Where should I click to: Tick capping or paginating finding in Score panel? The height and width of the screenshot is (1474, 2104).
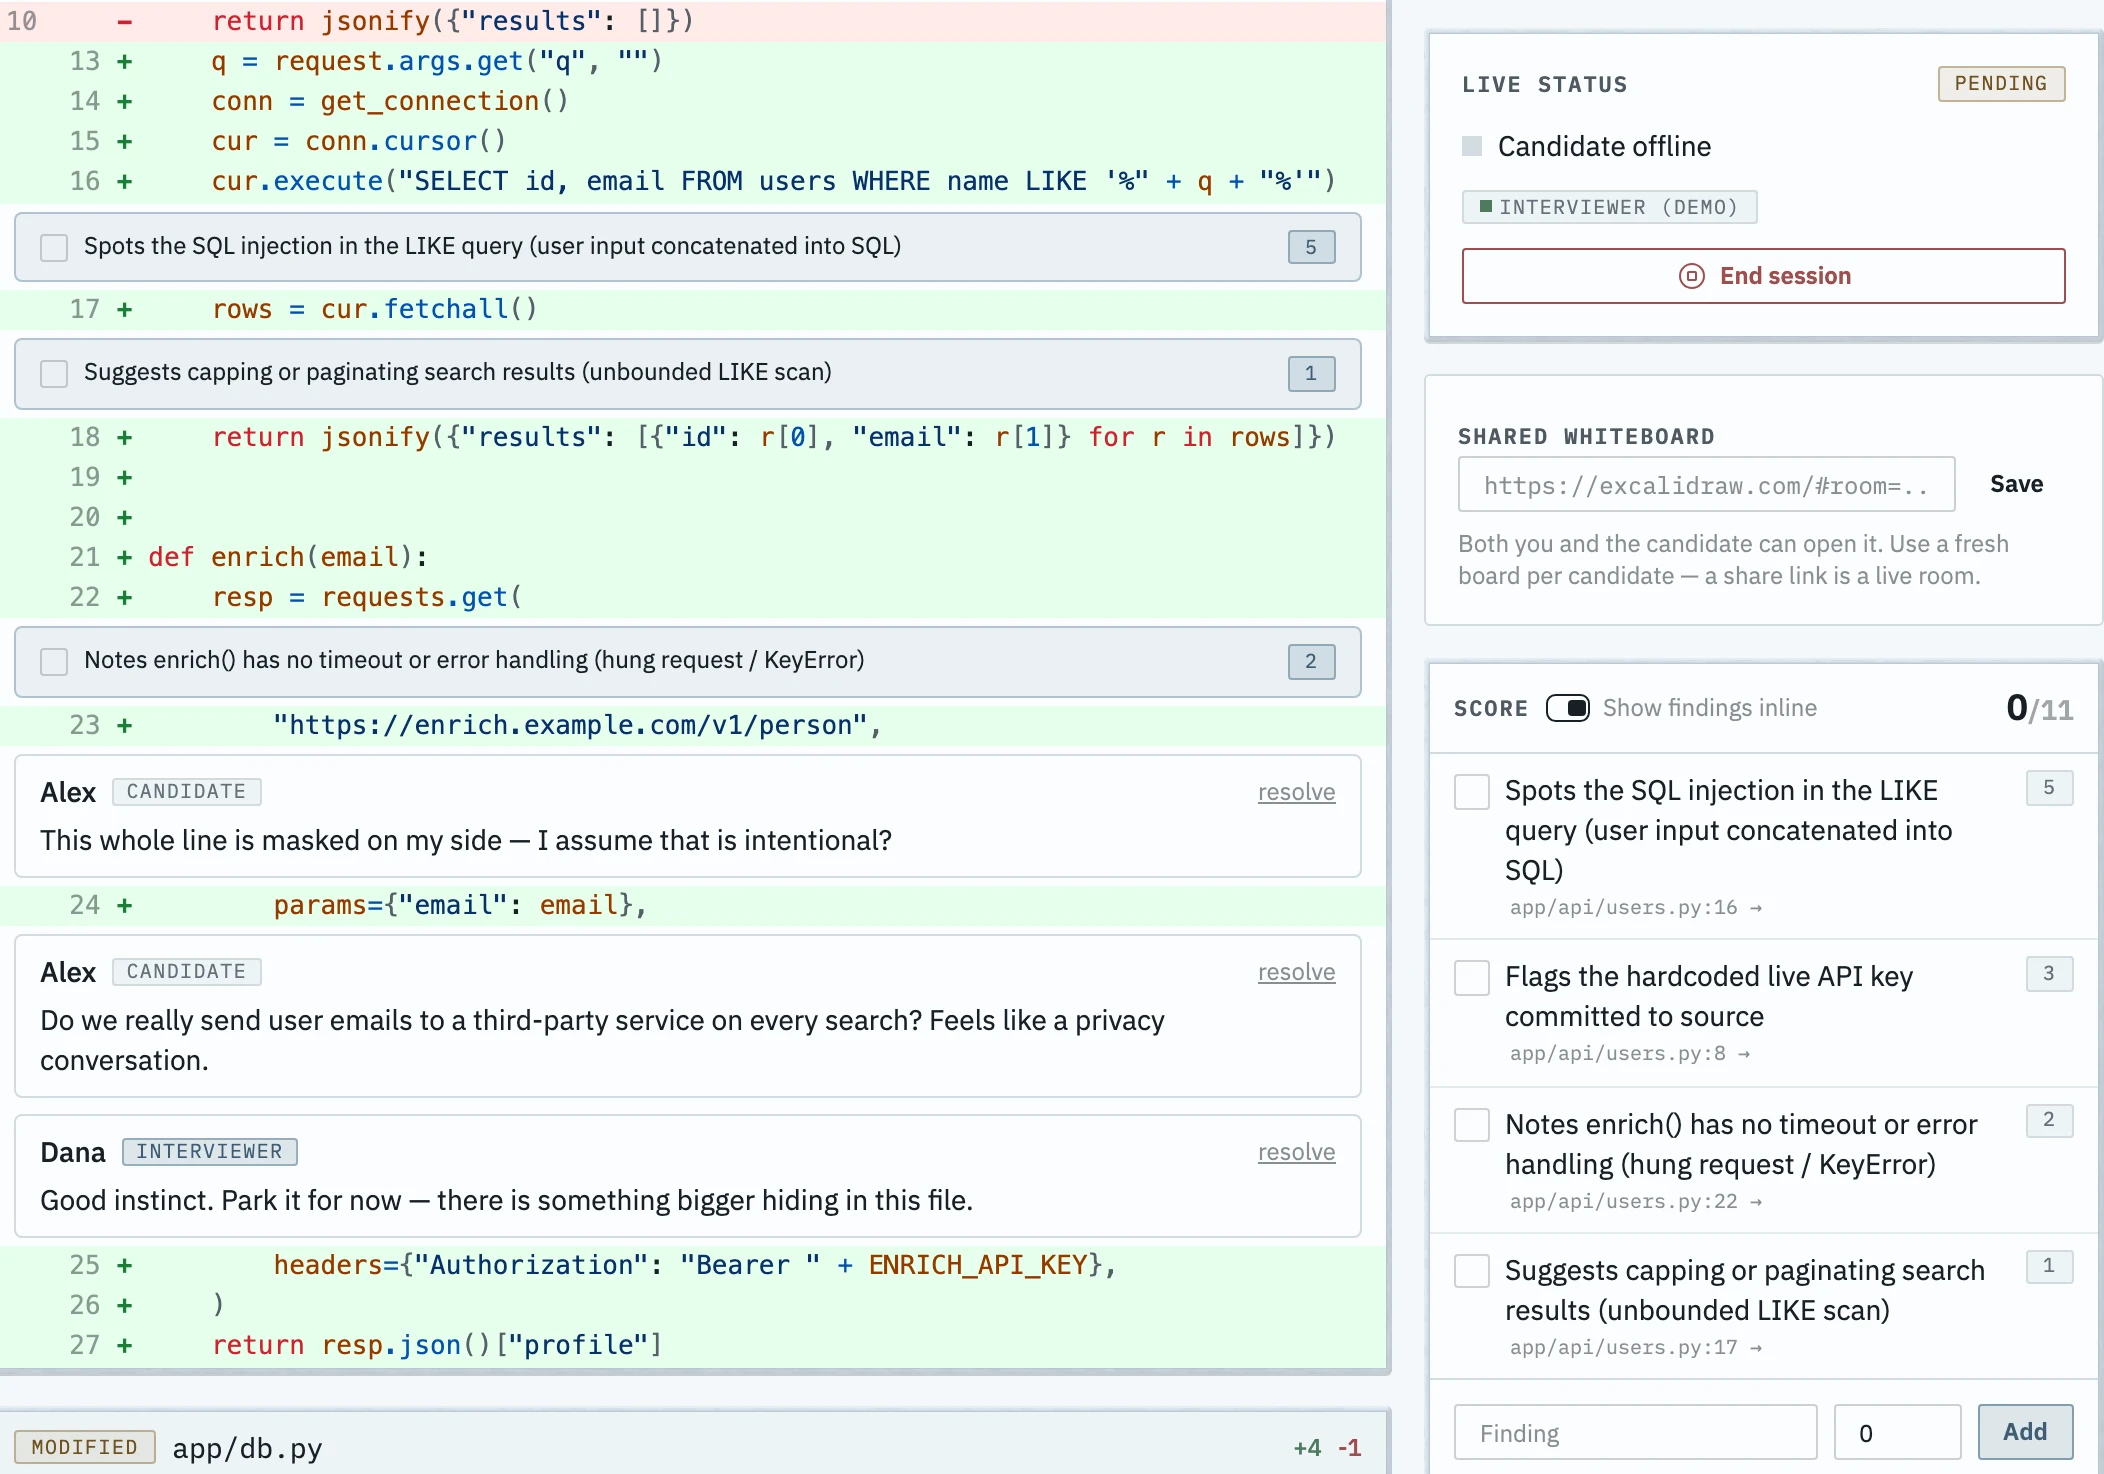pyautogui.click(x=1472, y=1271)
